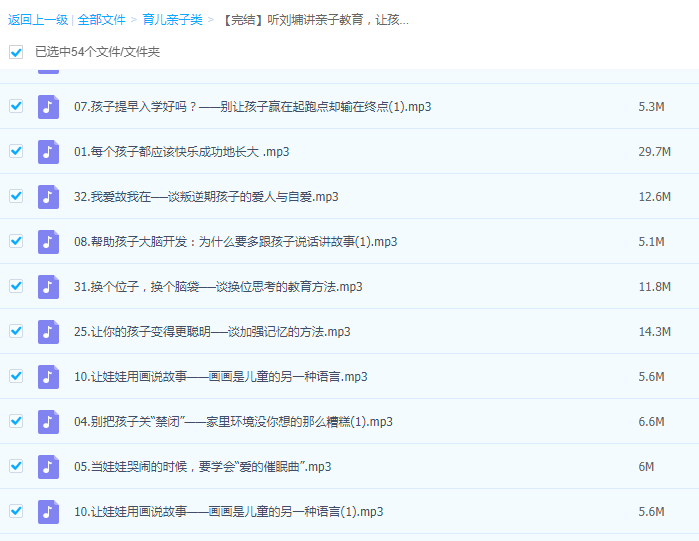The image size is (699, 541).
Task: Click the mp3 icon for 08.帮助孩子大脑开发
Action: click(x=48, y=241)
